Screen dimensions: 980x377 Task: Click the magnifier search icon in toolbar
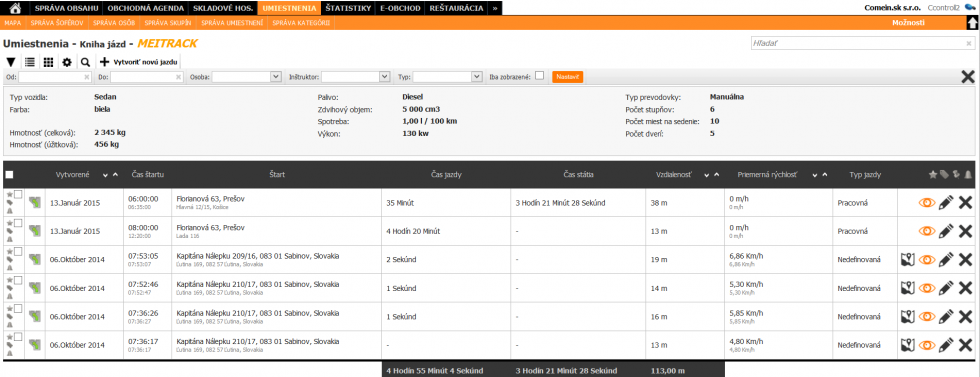coord(85,62)
